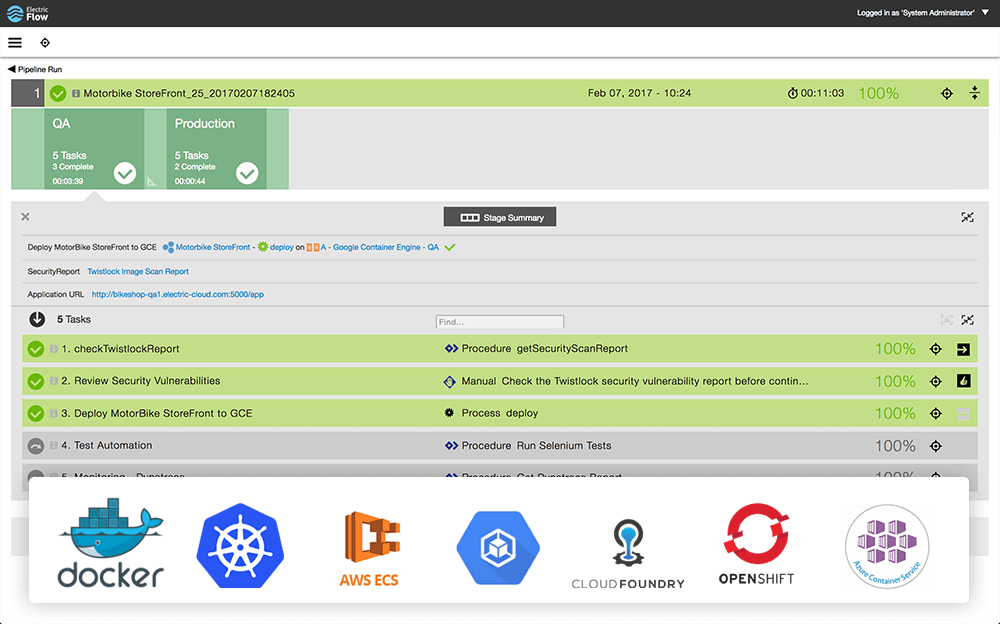The width and height of the screenshot is (1000, 624).
Task: Click the target icon for Test Automation task
Action: pyautogui.click(x=936, y=446)
